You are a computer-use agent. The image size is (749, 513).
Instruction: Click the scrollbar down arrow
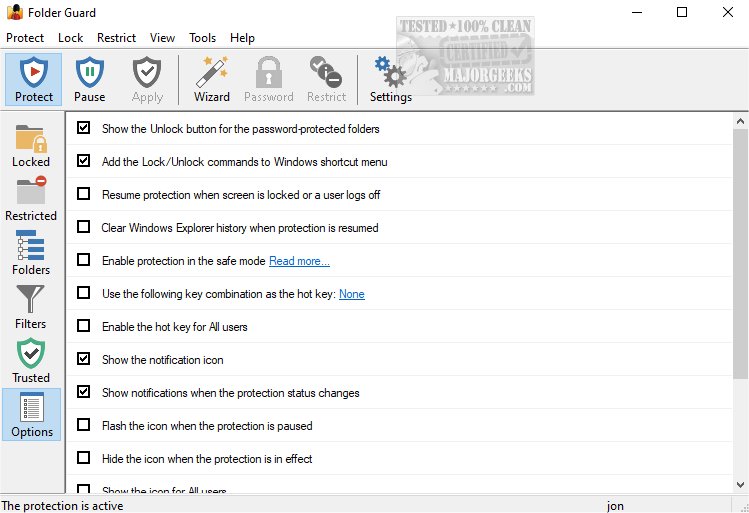[740, 485]
